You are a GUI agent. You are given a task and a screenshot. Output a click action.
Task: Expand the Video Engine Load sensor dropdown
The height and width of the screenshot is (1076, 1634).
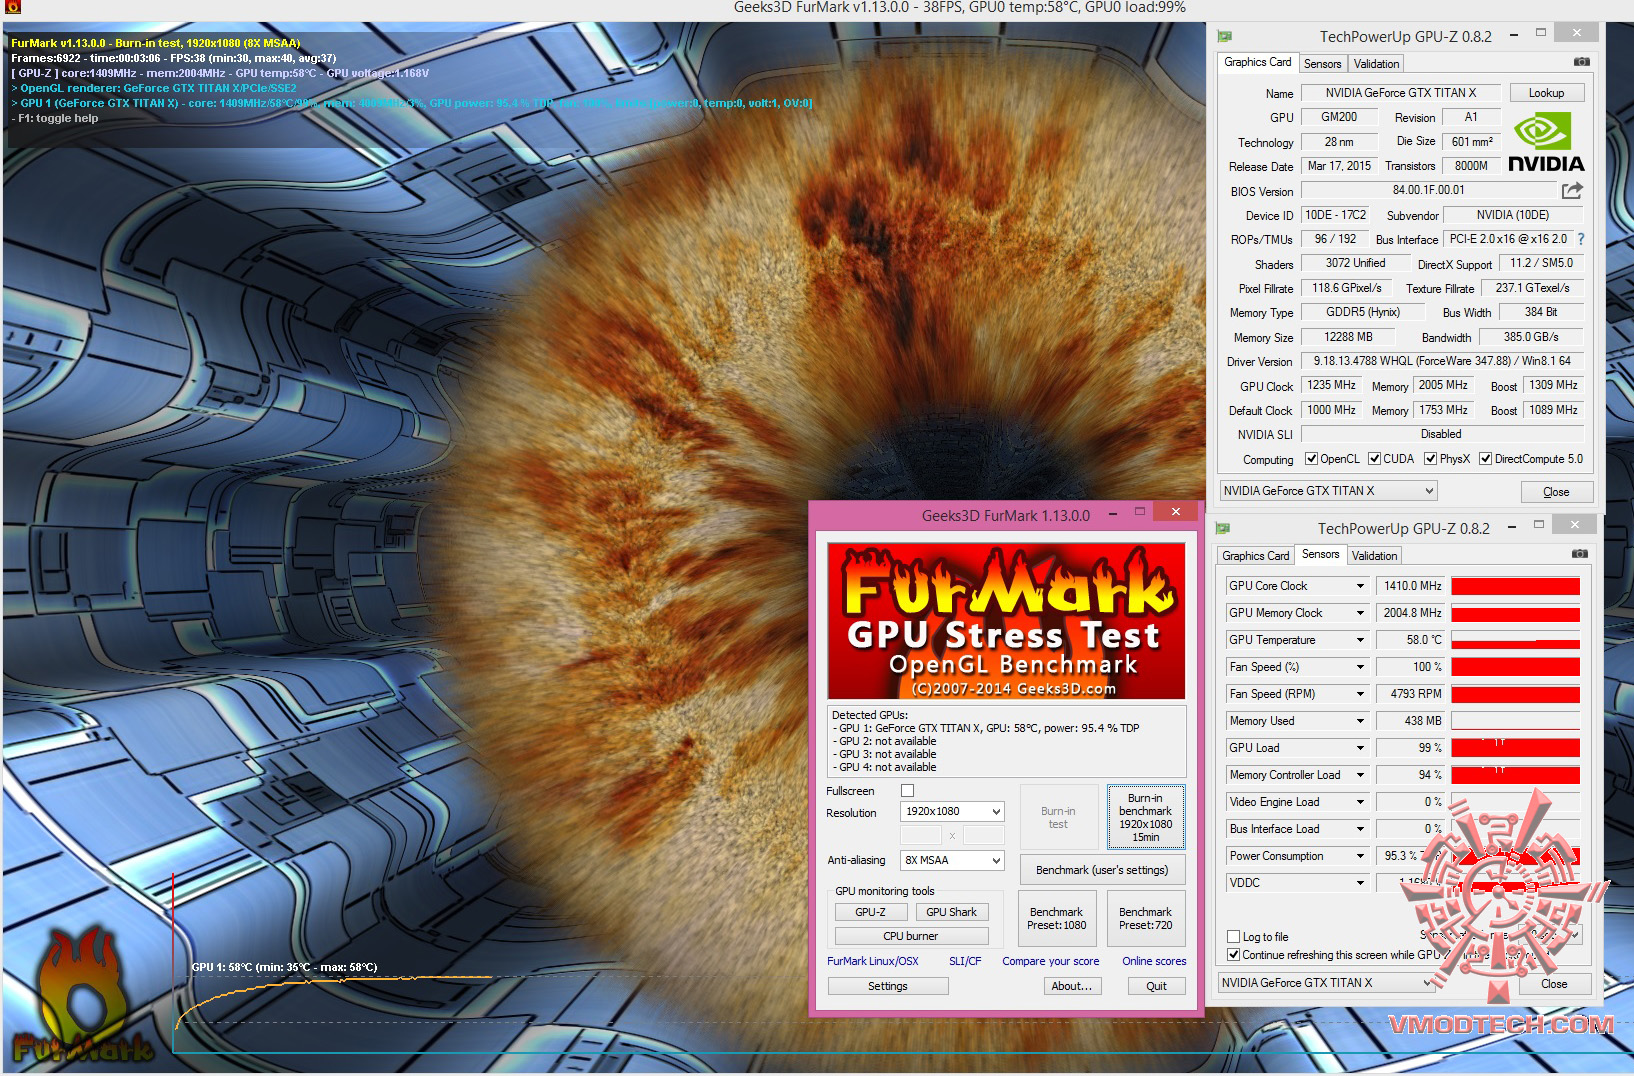click(1360, 802)
